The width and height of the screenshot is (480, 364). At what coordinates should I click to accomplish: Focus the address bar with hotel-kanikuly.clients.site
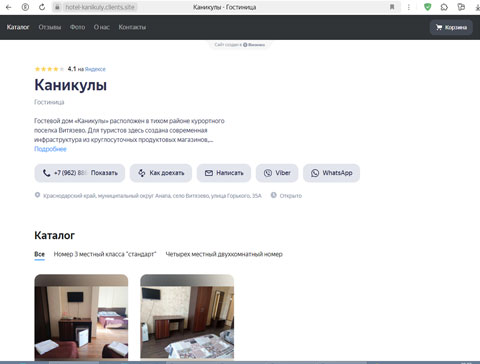click(x=100, y=7)
